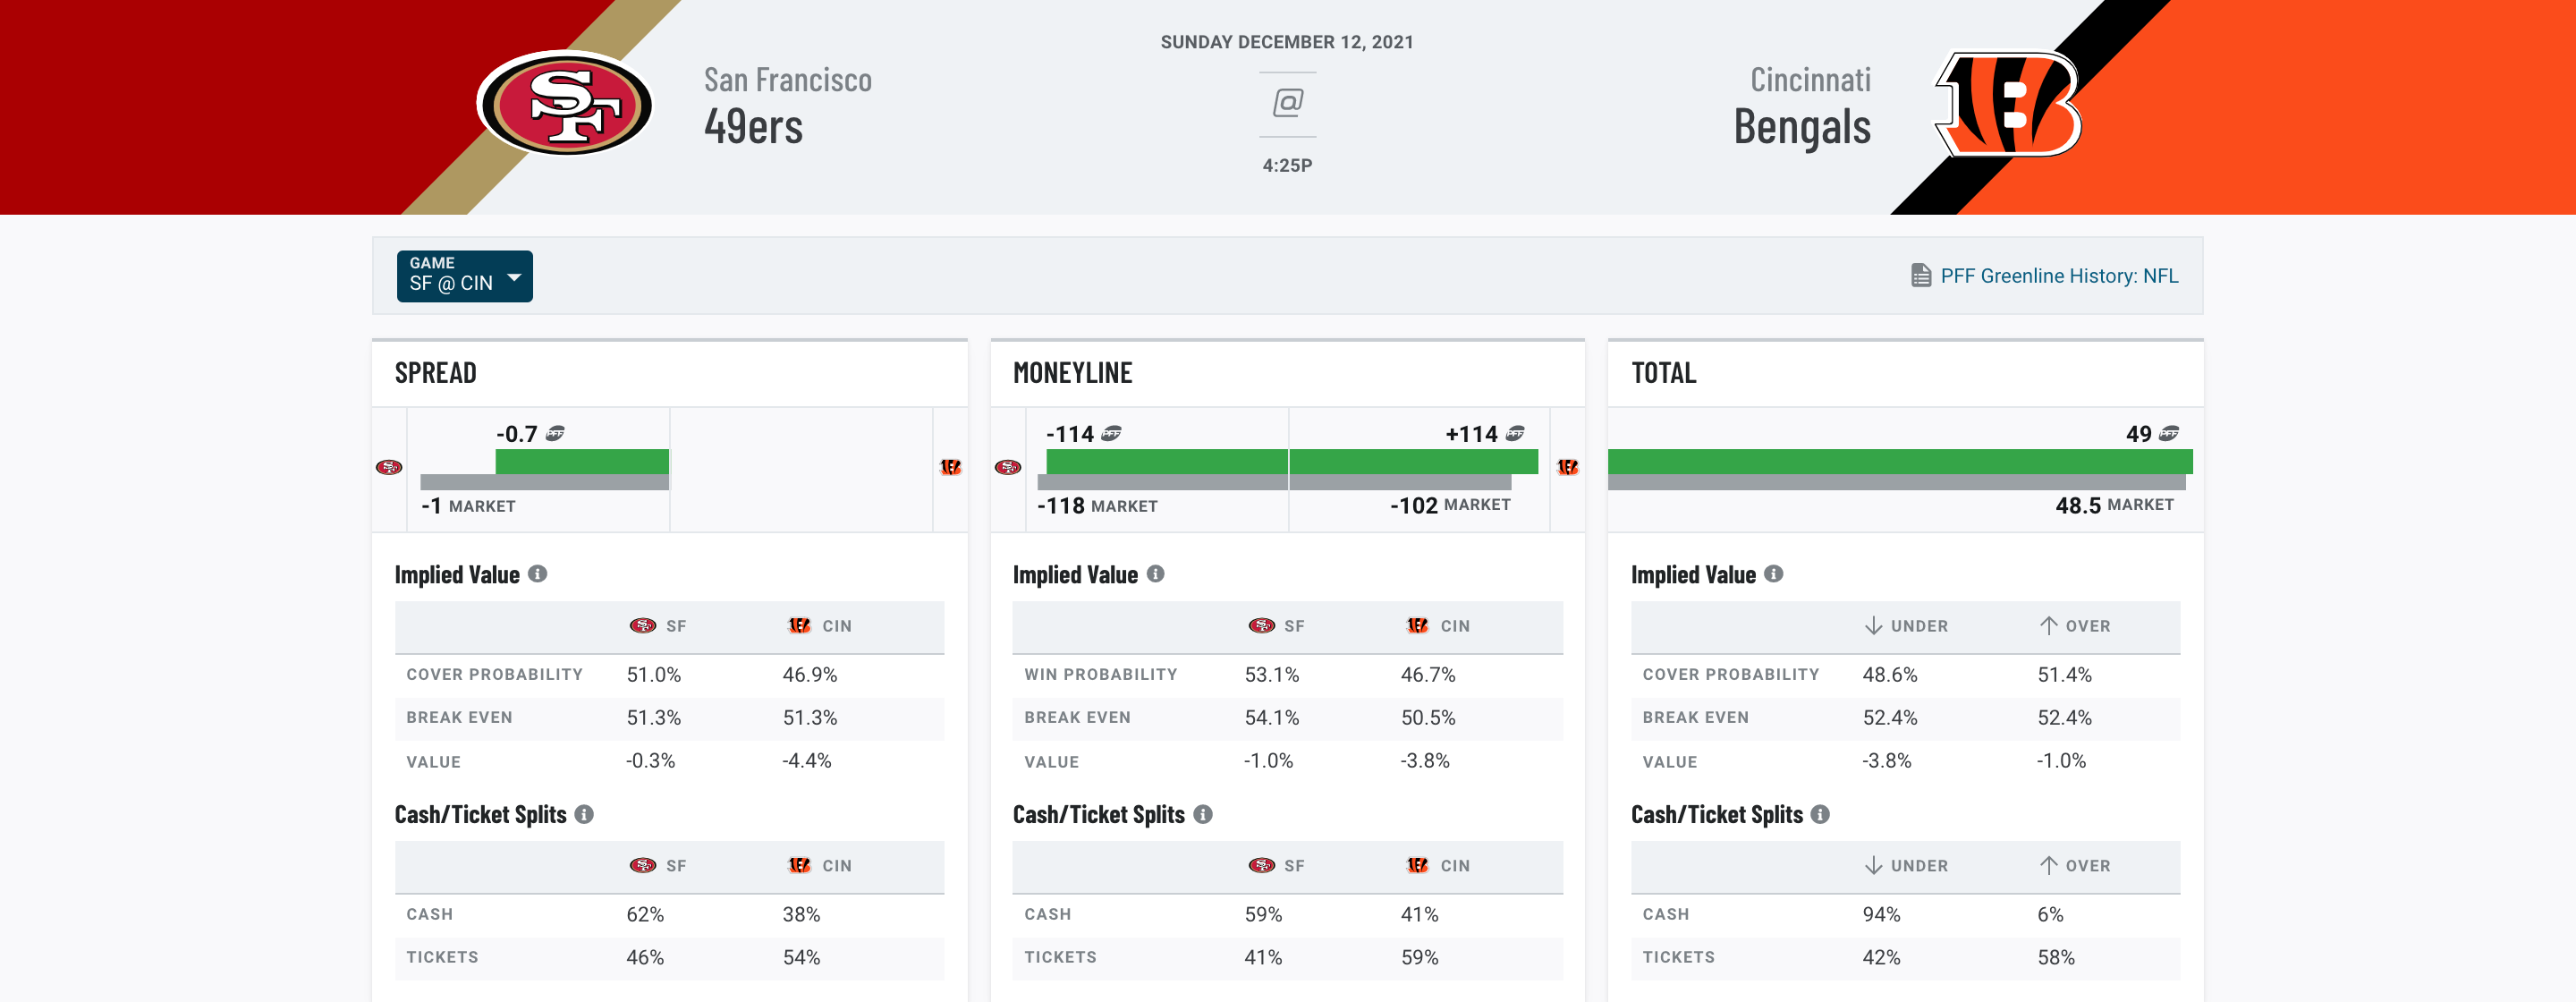
Task: Click the SPREAD panel heading
Action: pos(436,373)
